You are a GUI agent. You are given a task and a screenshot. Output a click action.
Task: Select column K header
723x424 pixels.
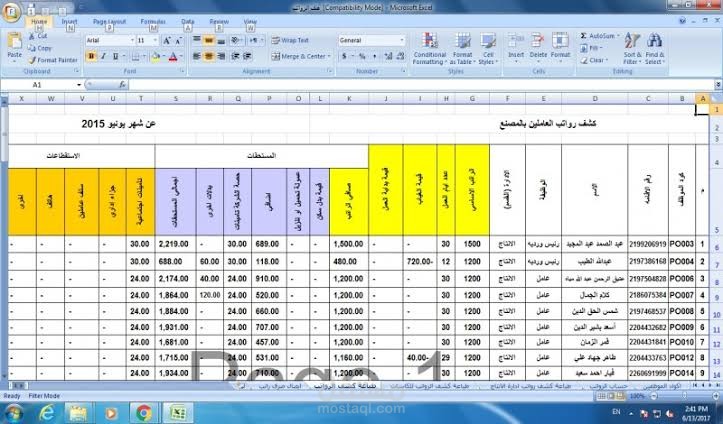(349, 99)
